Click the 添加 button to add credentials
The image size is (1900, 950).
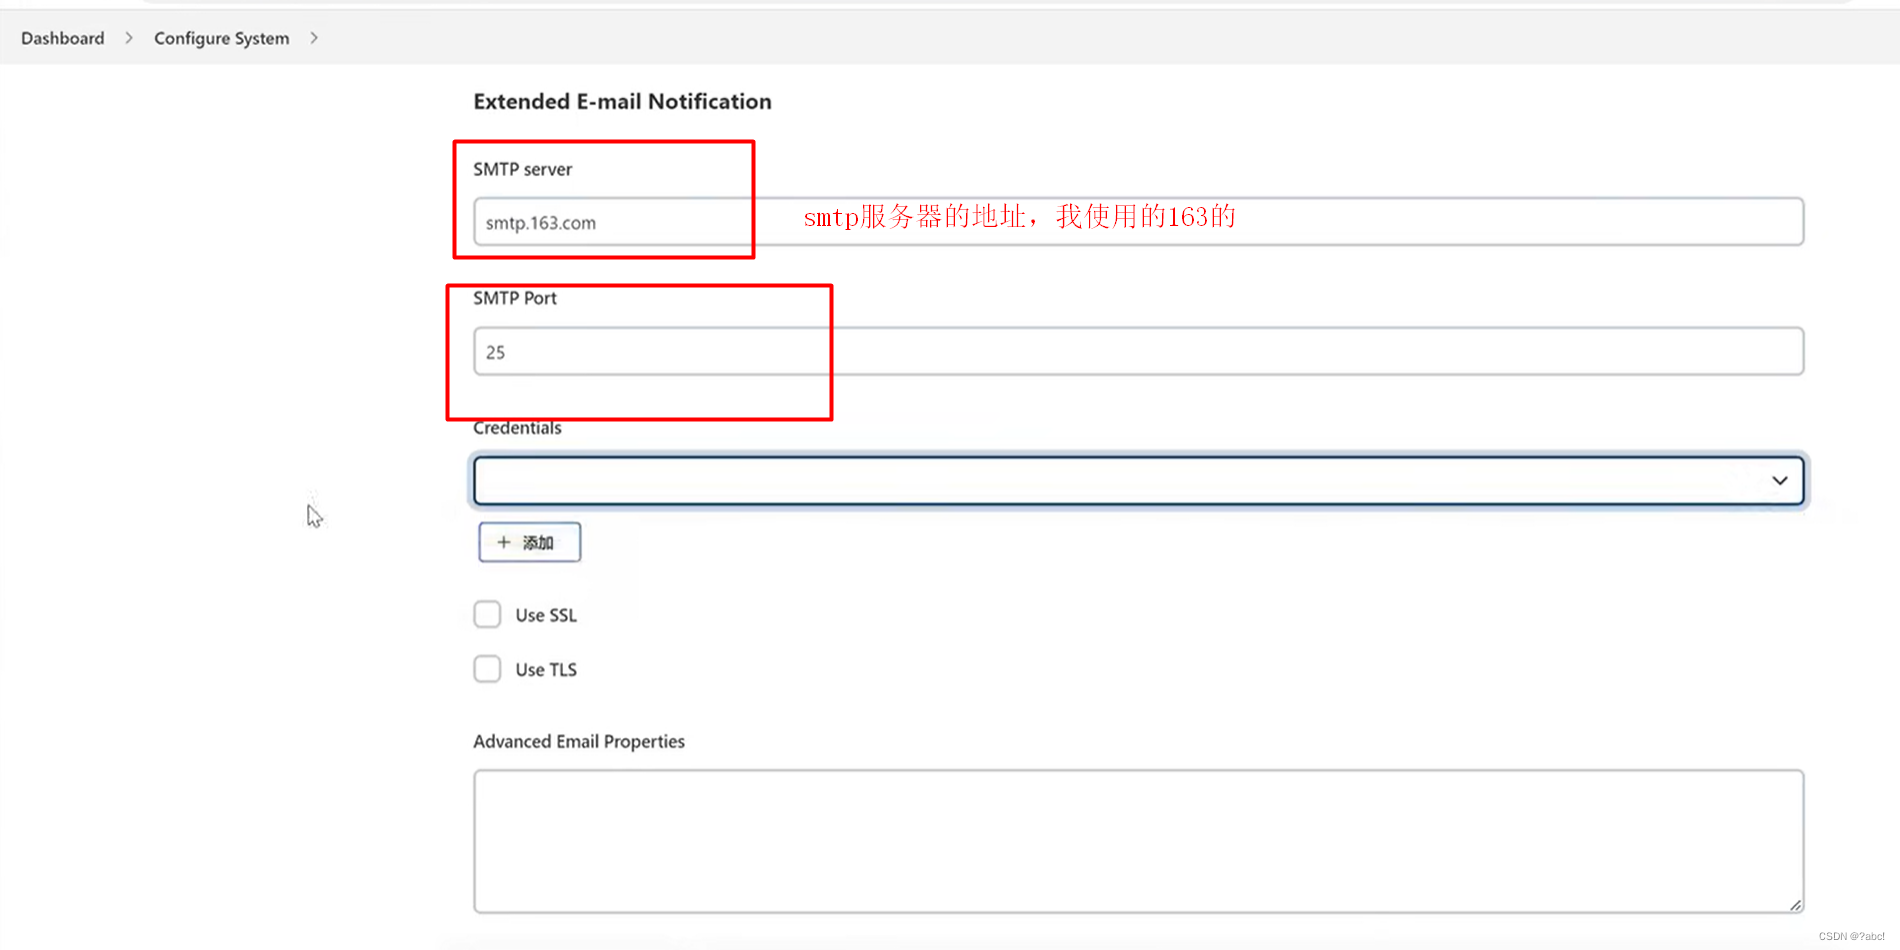[x=529, y=542]
